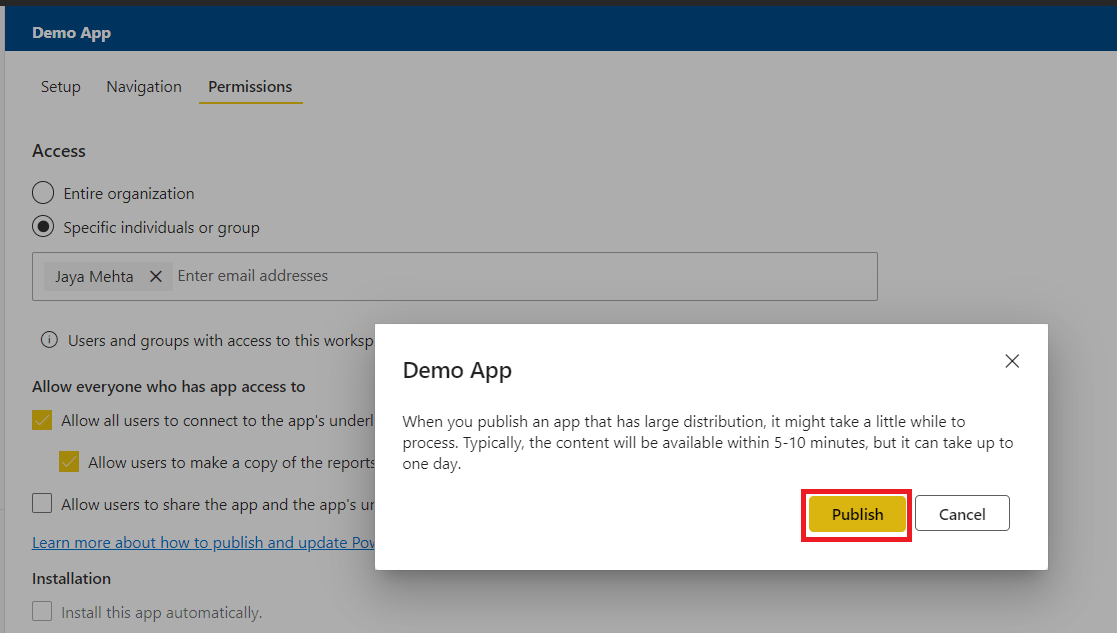Click the Publish button in the dialog

(x=856, y=513)
